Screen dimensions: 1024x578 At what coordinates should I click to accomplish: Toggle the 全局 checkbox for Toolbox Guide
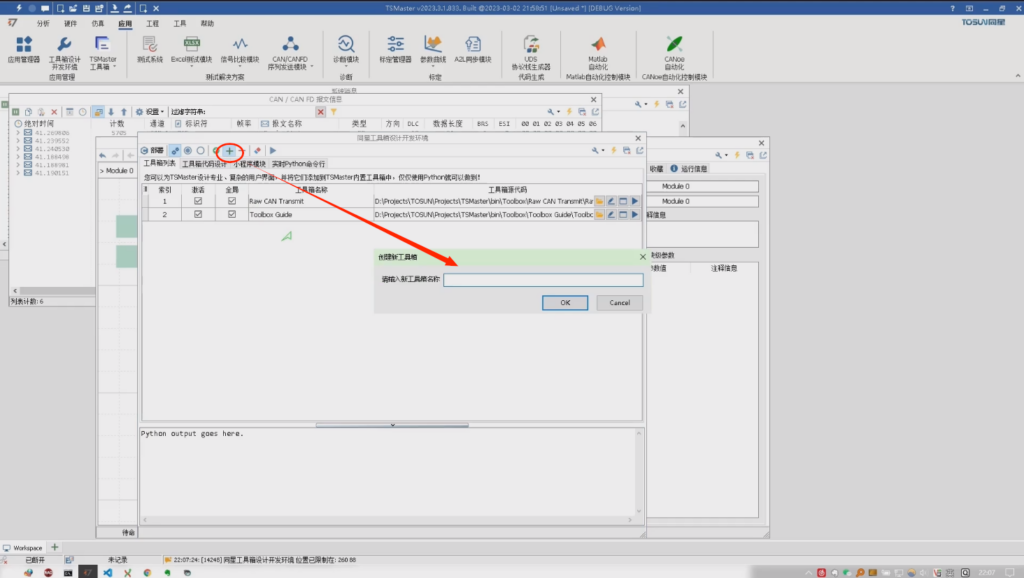point(233,214)
